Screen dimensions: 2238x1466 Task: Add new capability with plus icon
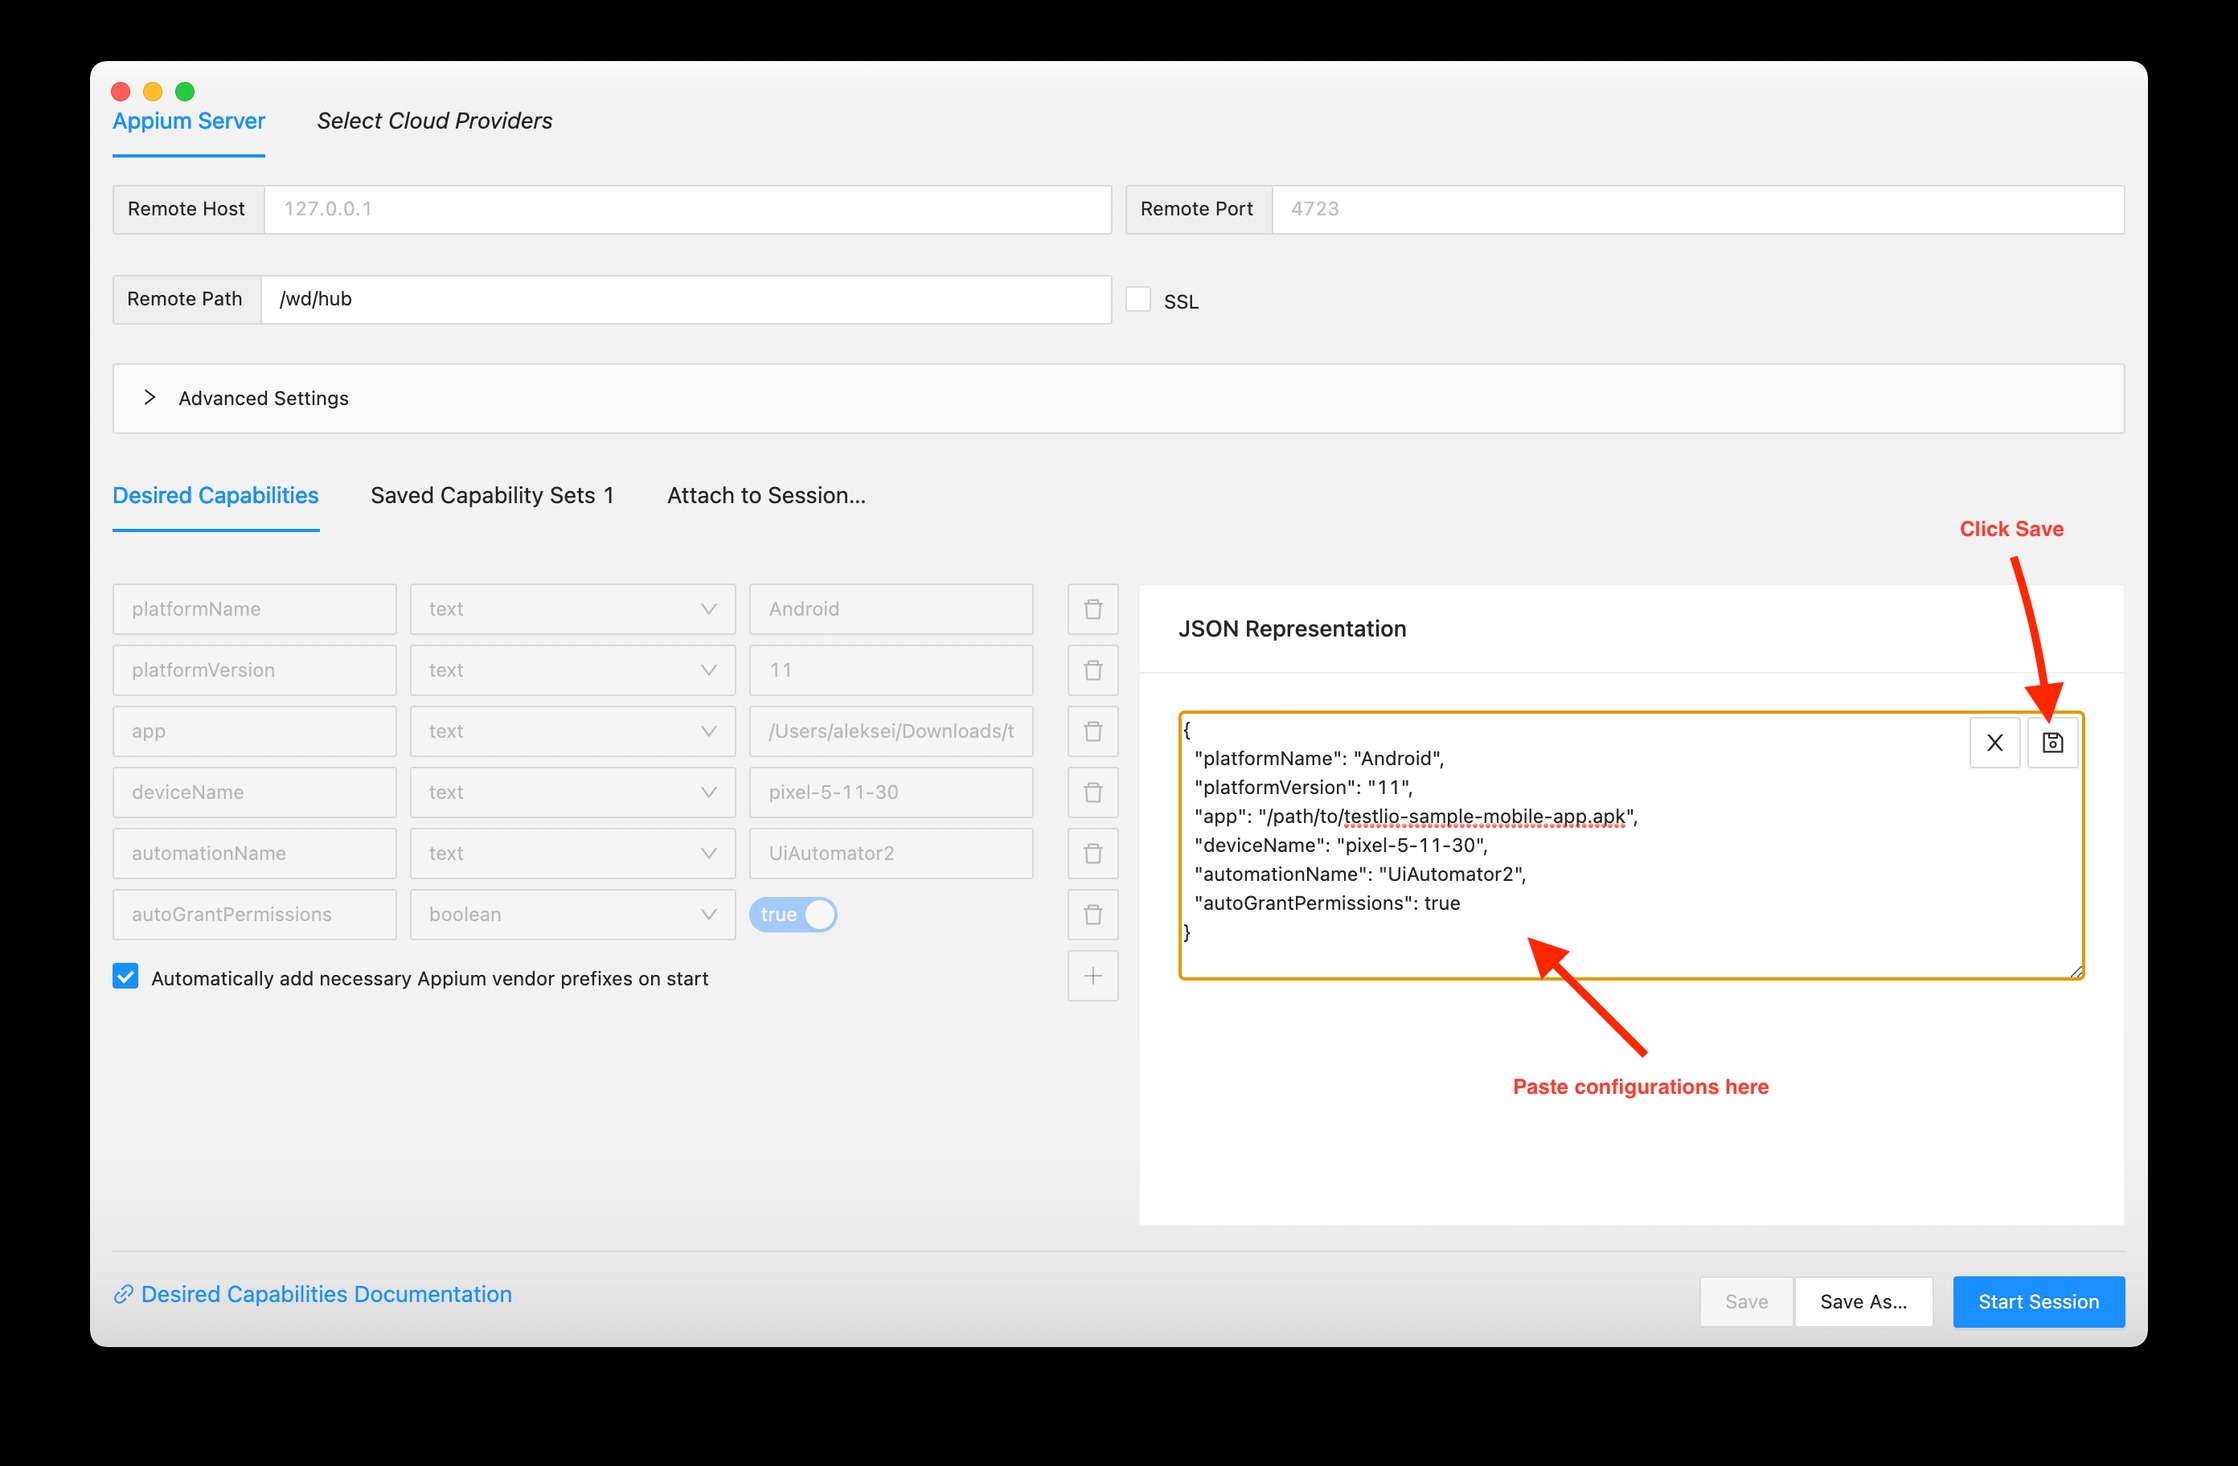pos(1092,976)
